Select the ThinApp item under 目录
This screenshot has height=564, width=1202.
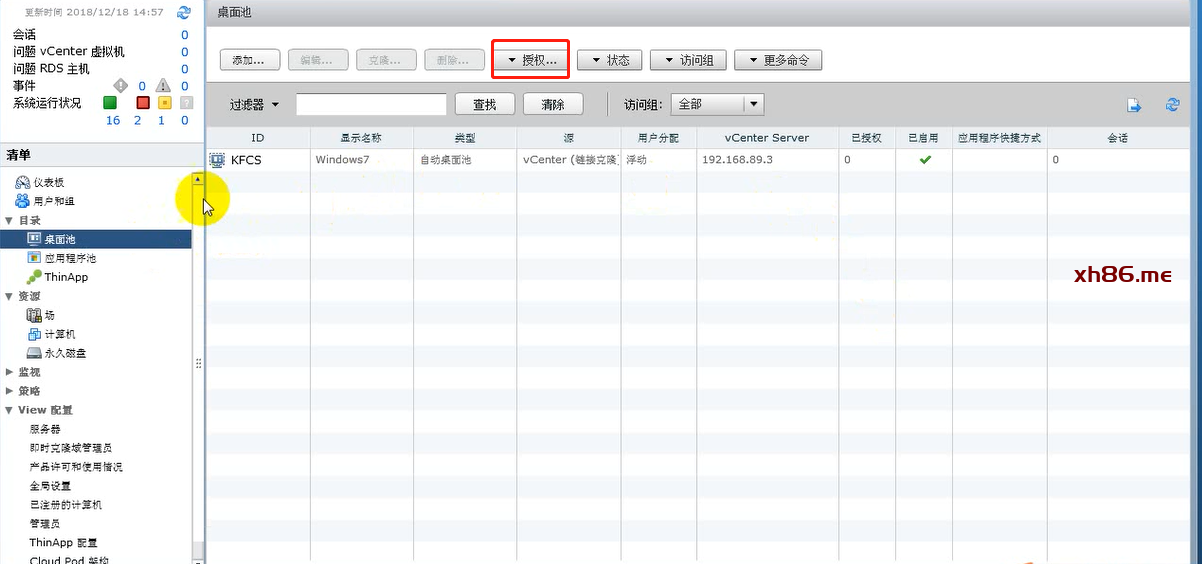pos(65,277)
